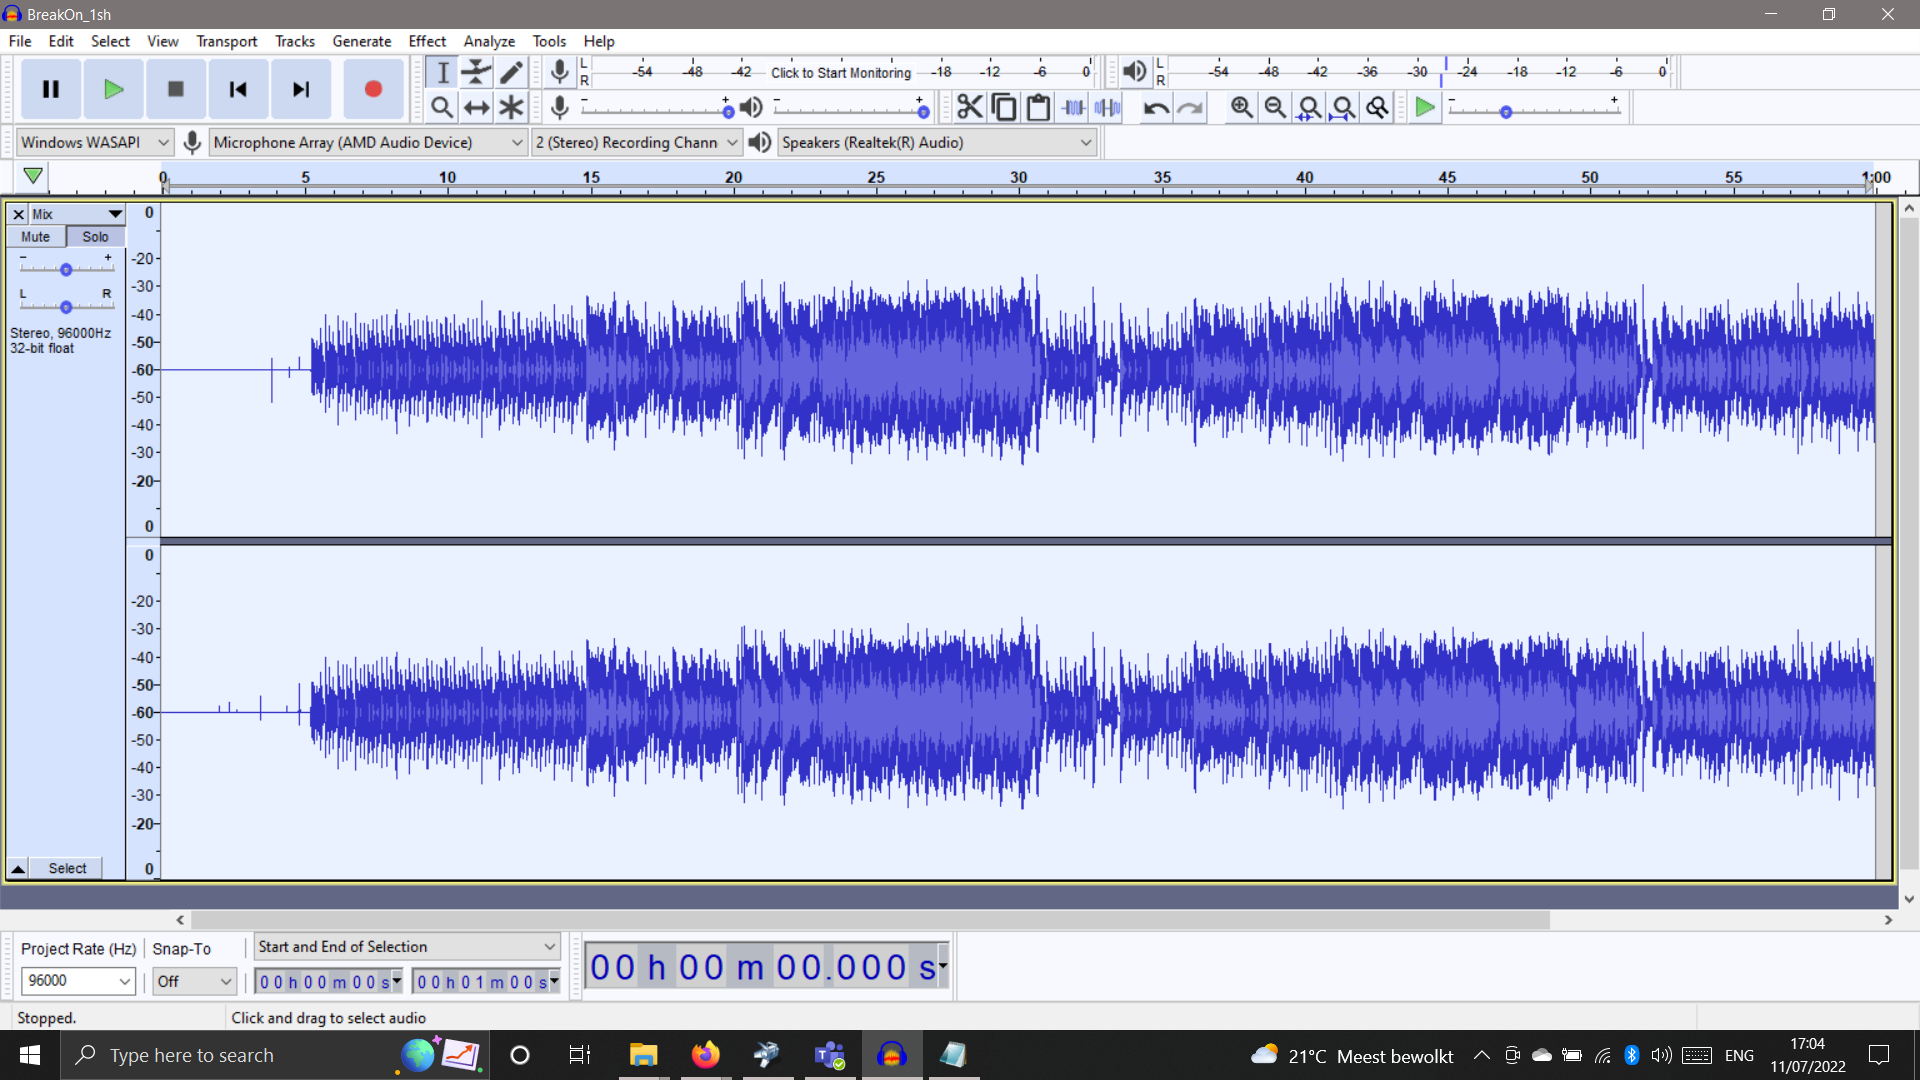Start recording with the Record button
The width and height of the screenshot is (1920, 1080).
coord(373,89)
